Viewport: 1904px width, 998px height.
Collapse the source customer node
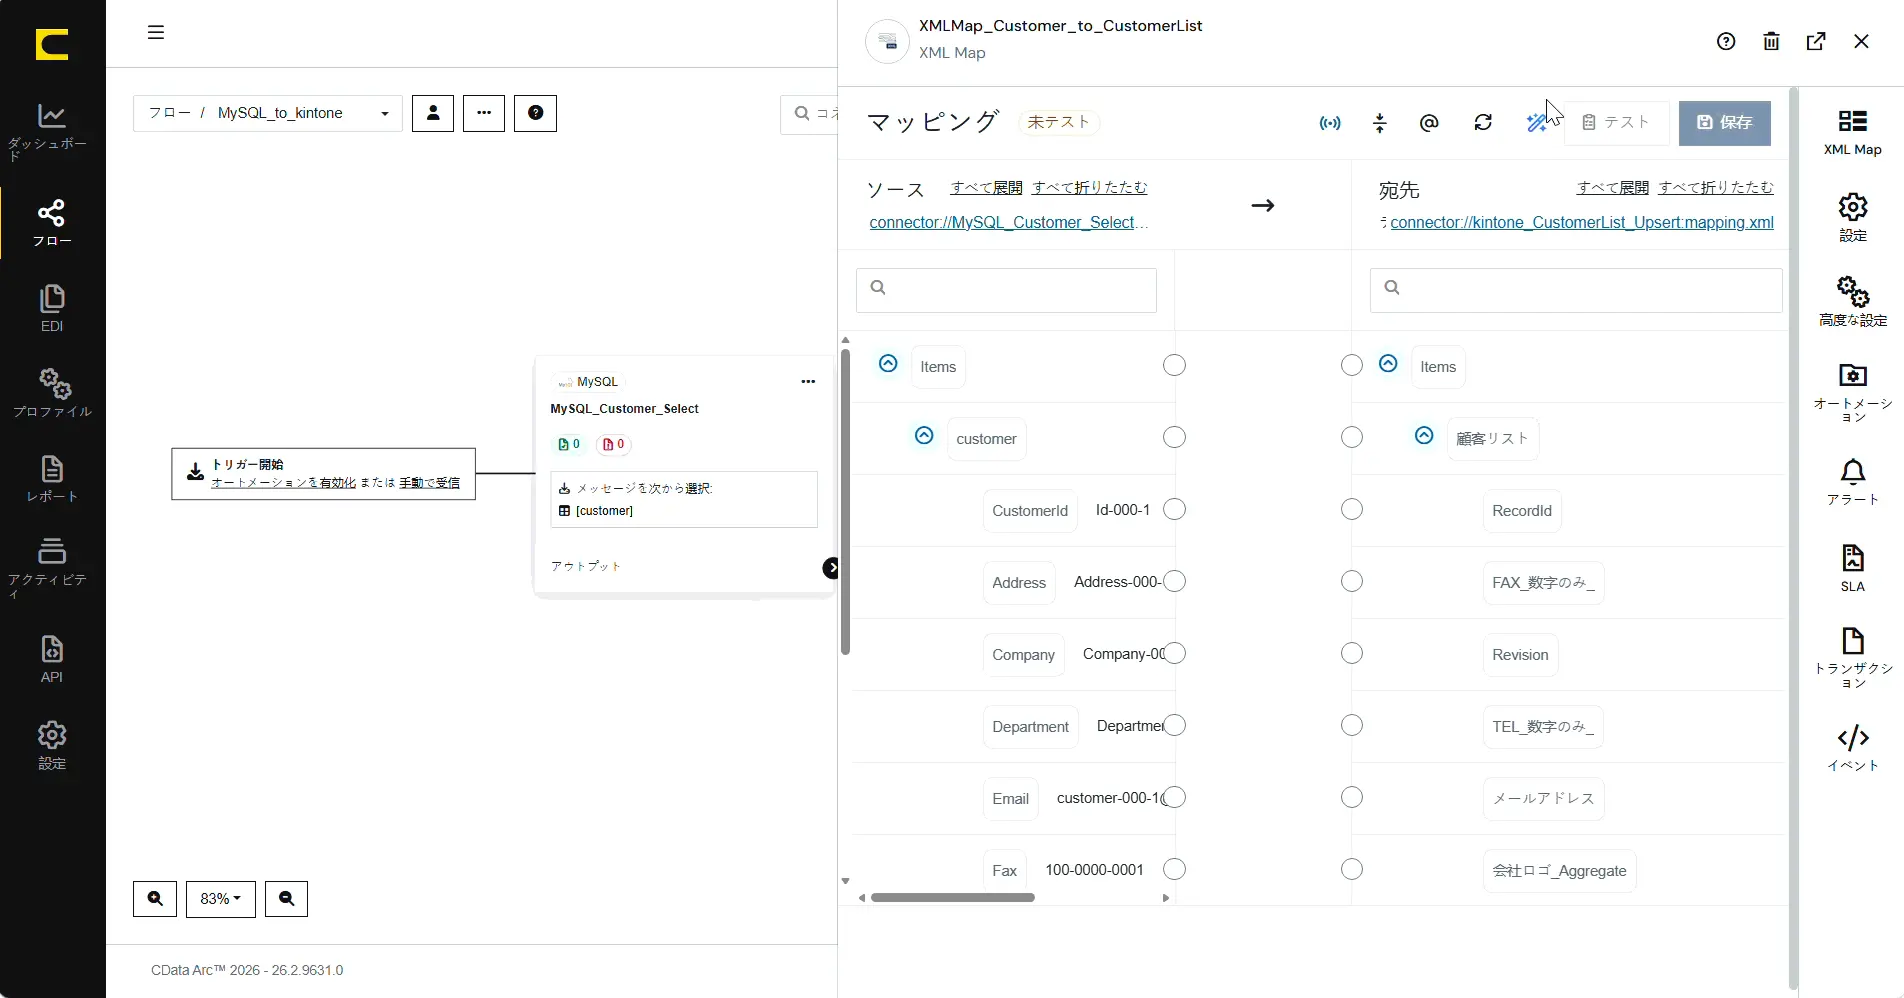[x=924, y=435]
